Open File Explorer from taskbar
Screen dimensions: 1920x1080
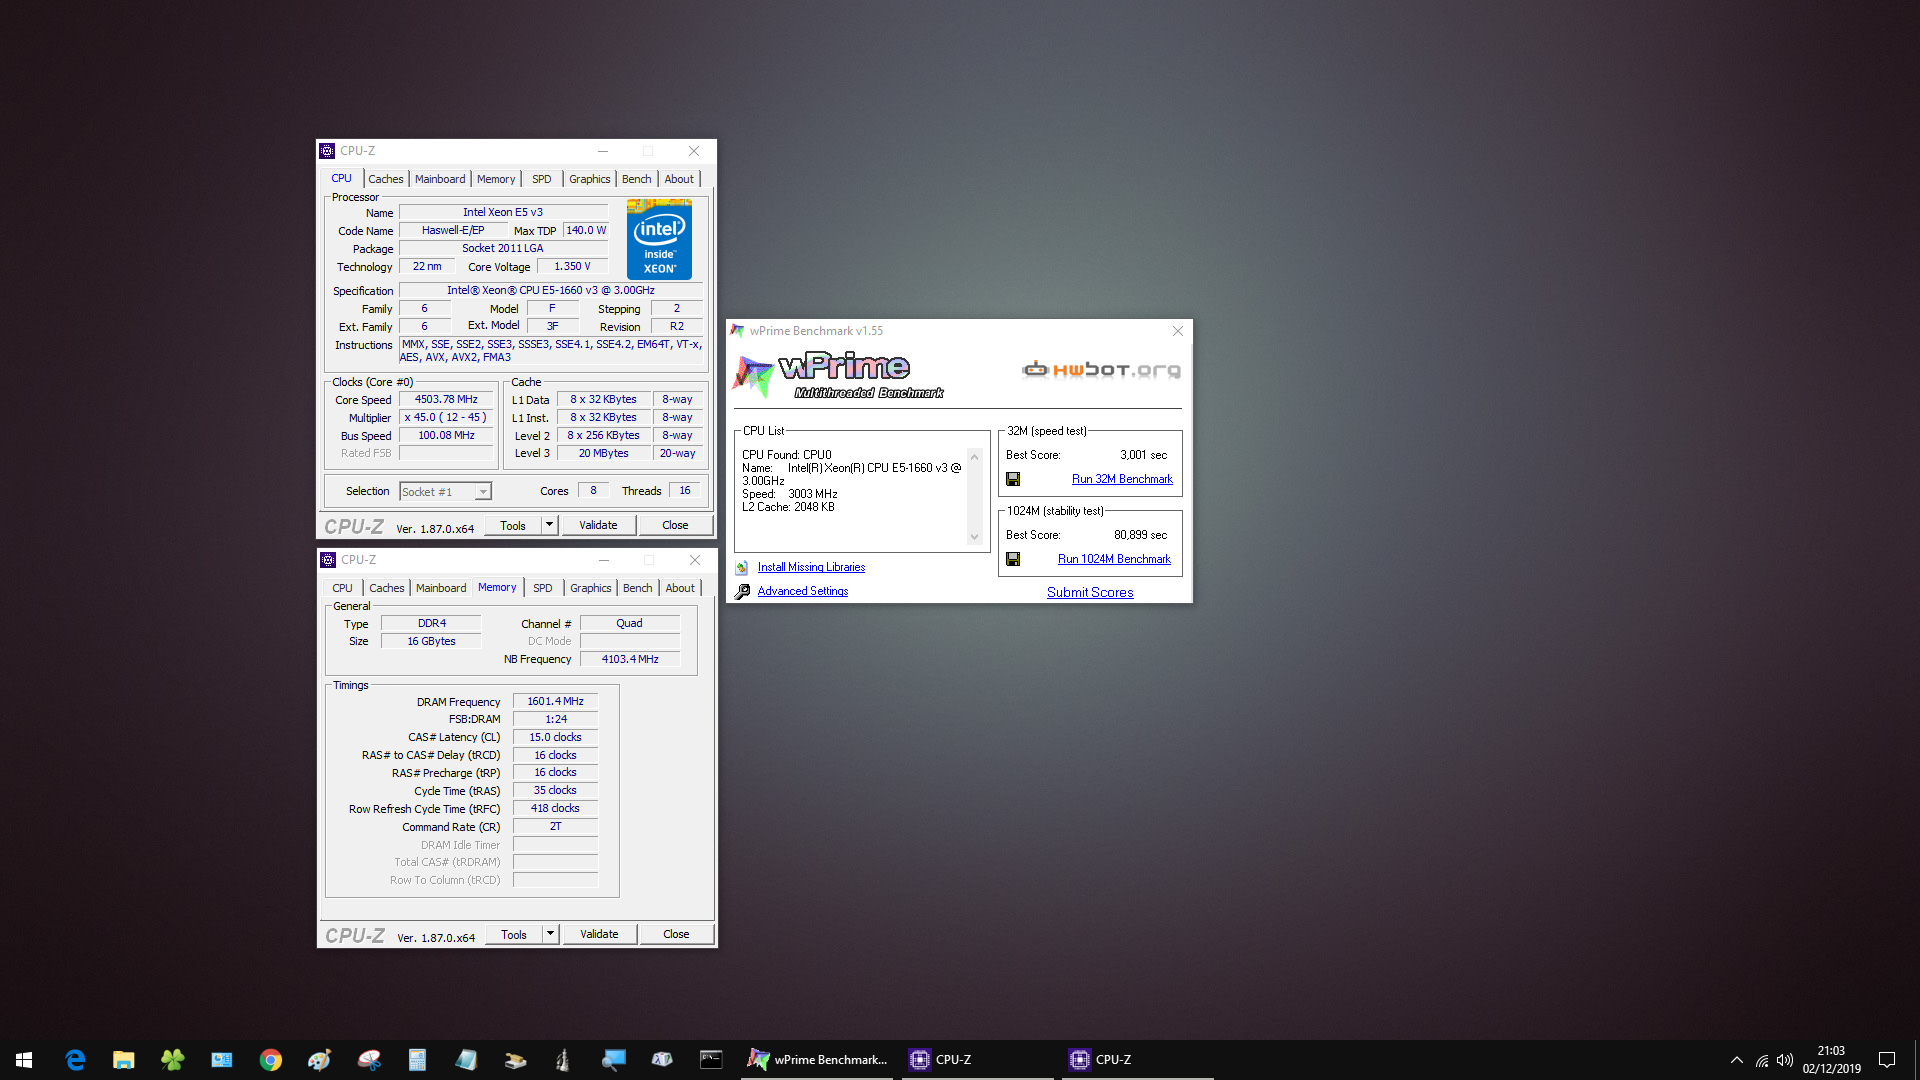point(124,1060)
